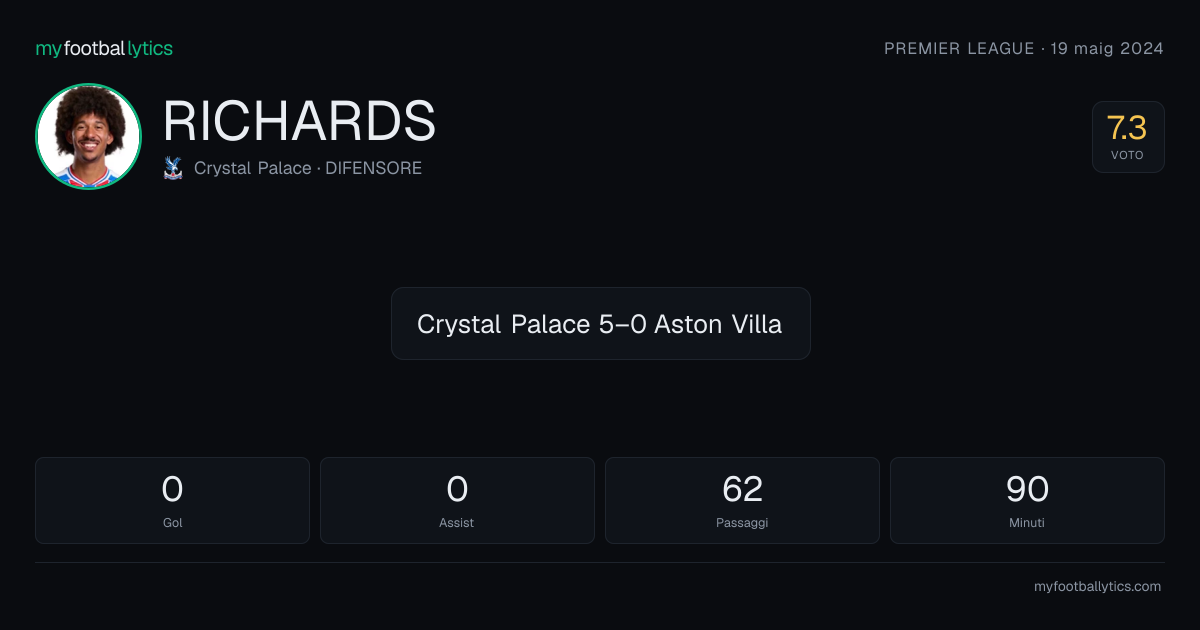Click the Passaggi label text
The image size is (1200, 630).
pyautogui.click(x=742, y=522)
